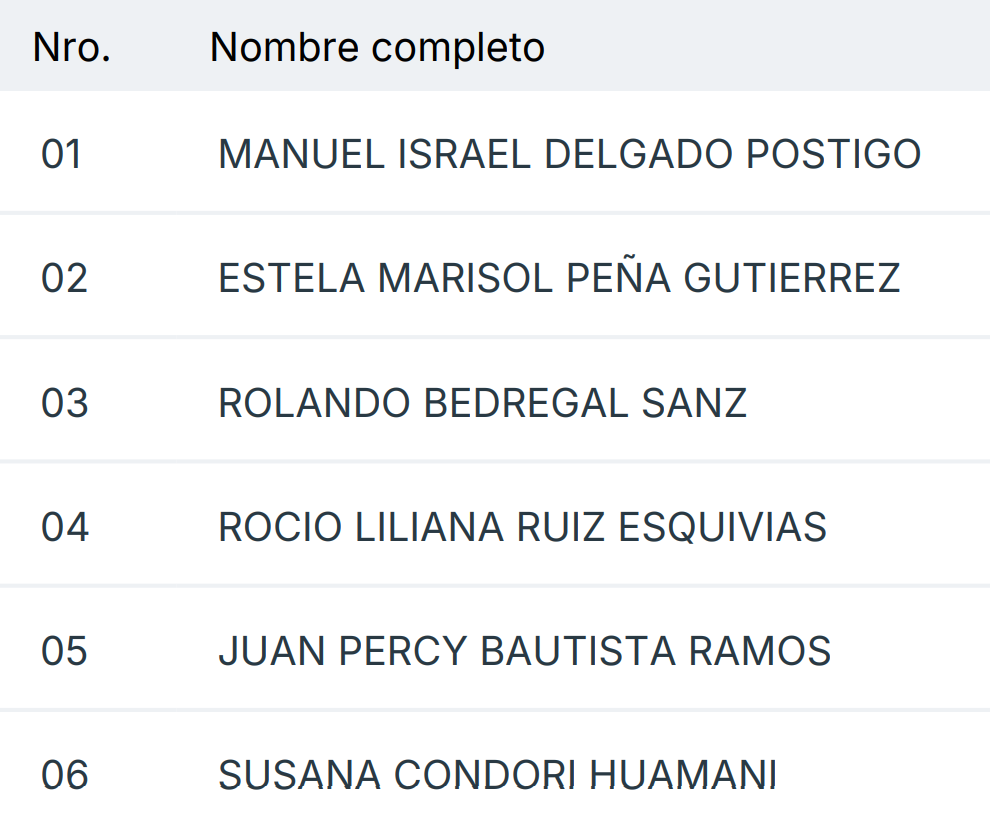
Task: Click the name MANUEL ISRAEL DELGADO POSTIGO
Action: [569, 155]
